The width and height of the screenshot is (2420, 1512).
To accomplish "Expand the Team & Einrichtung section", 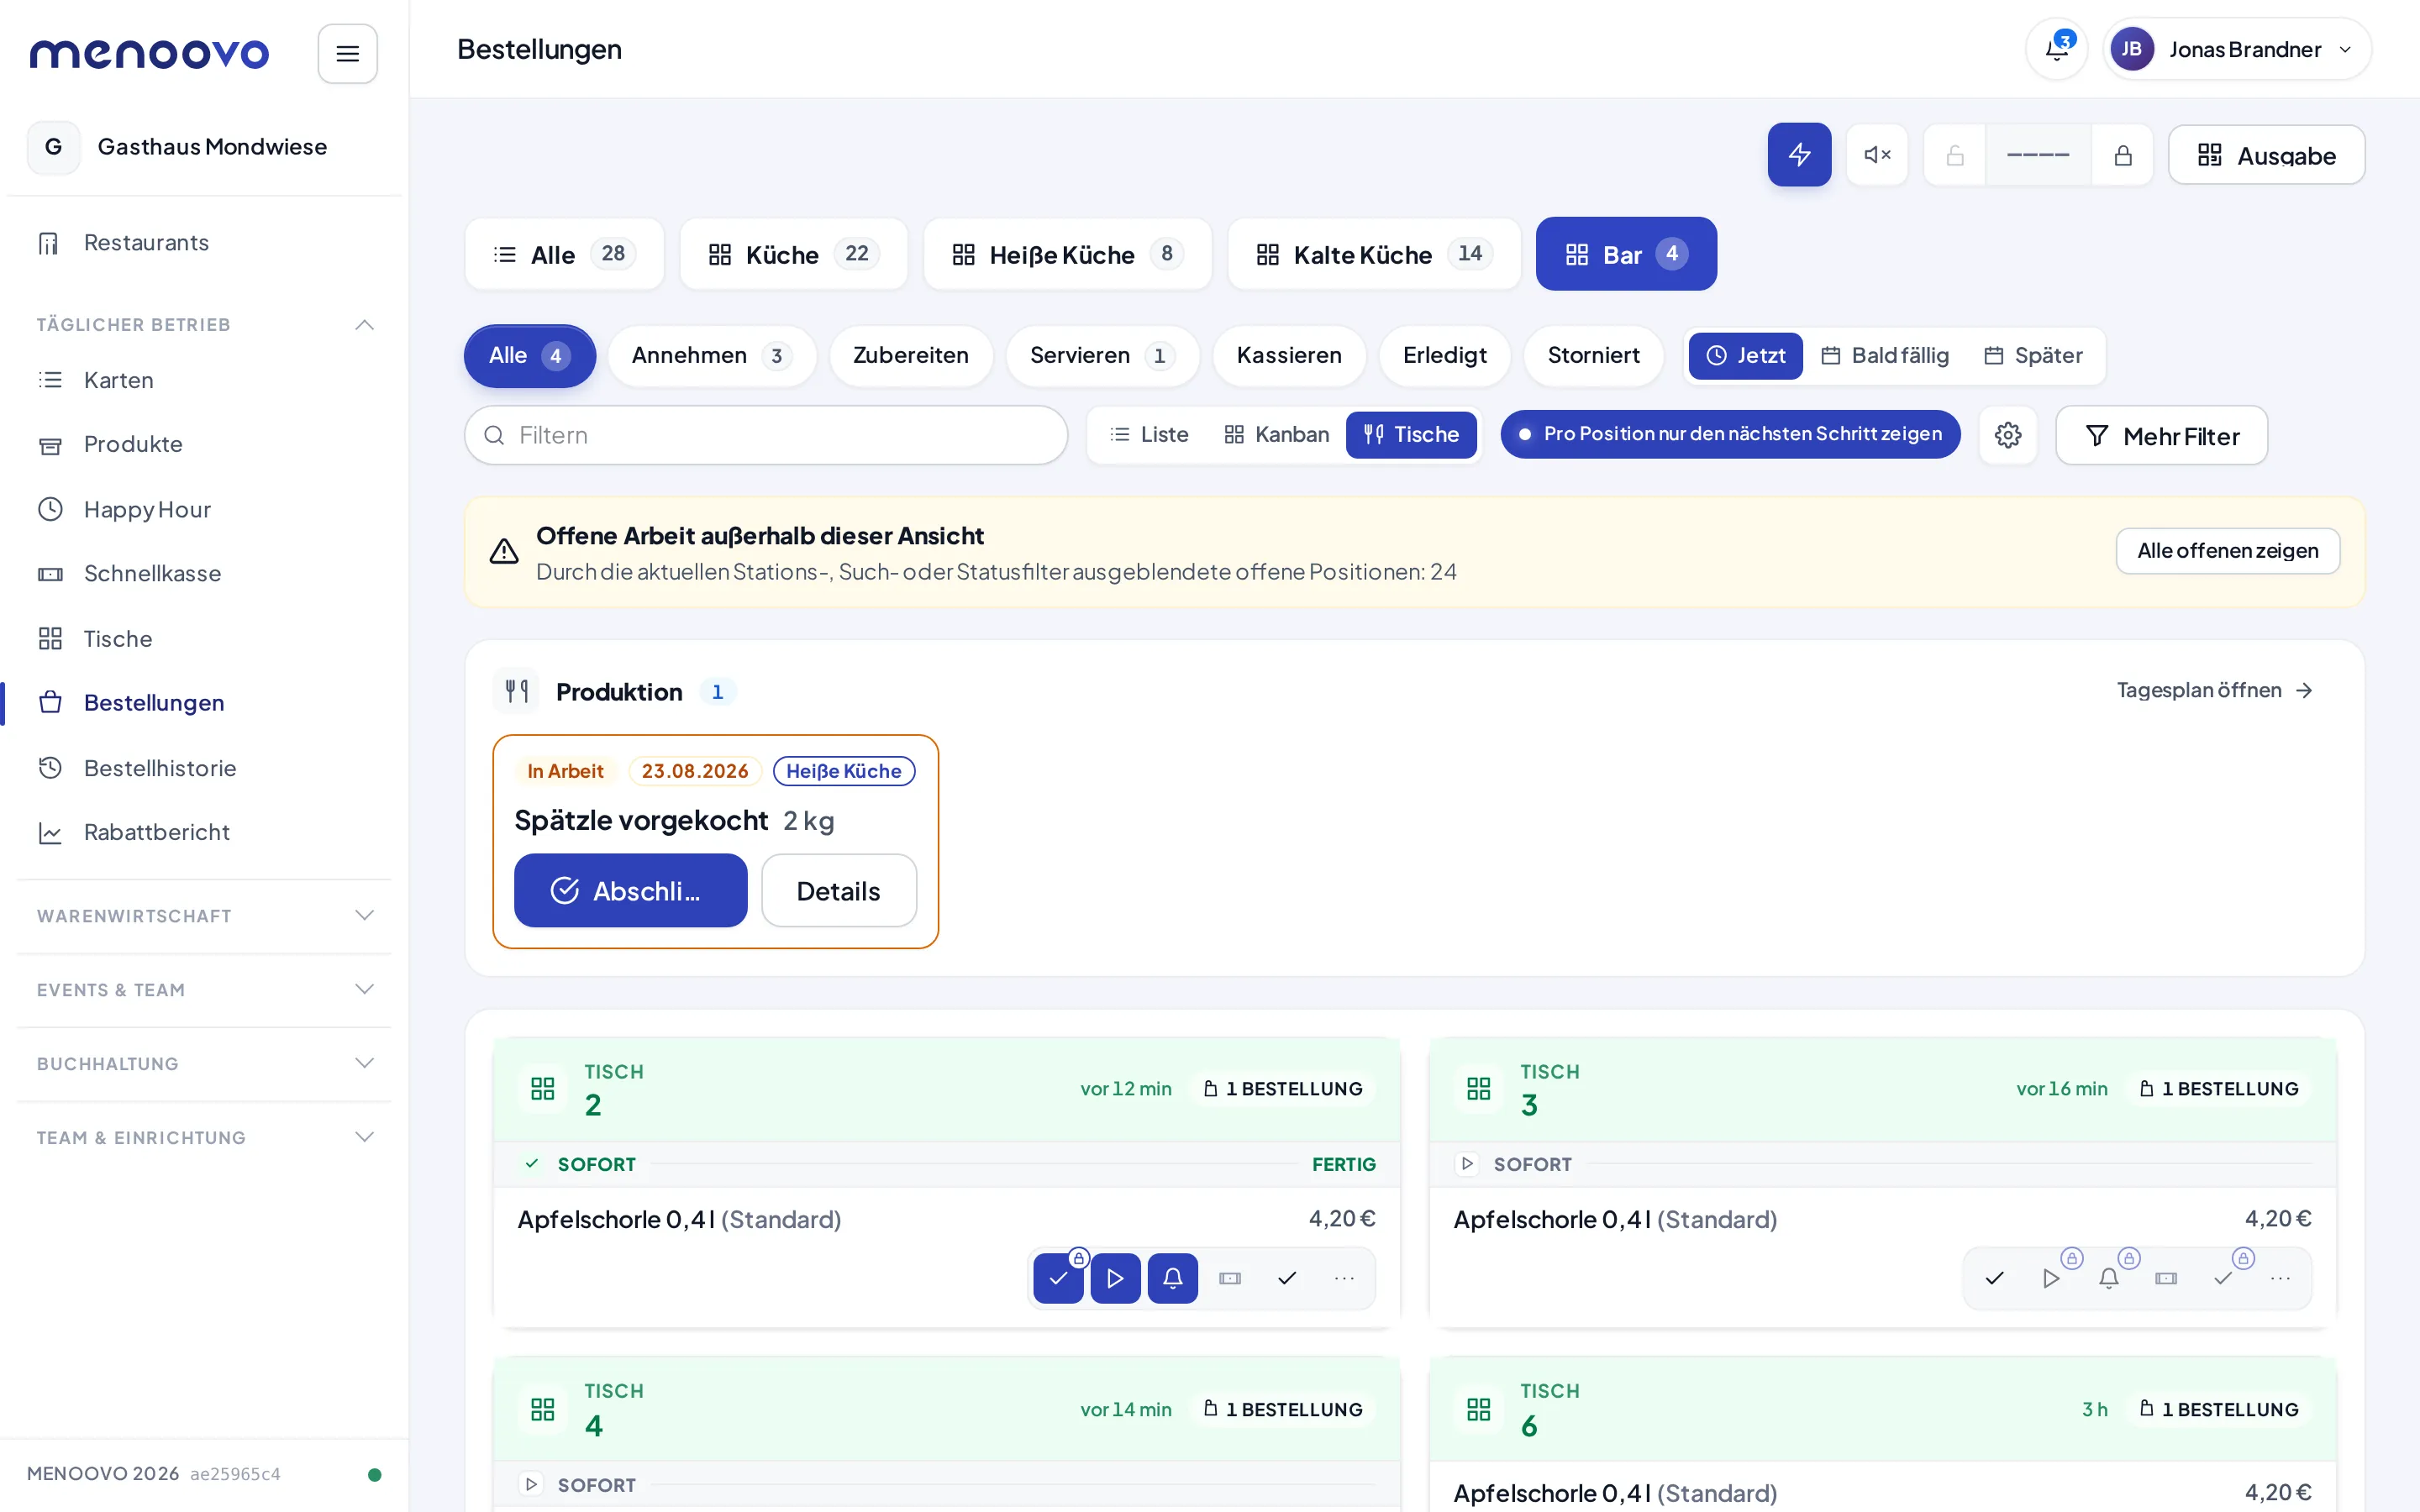I will 203,1138.
